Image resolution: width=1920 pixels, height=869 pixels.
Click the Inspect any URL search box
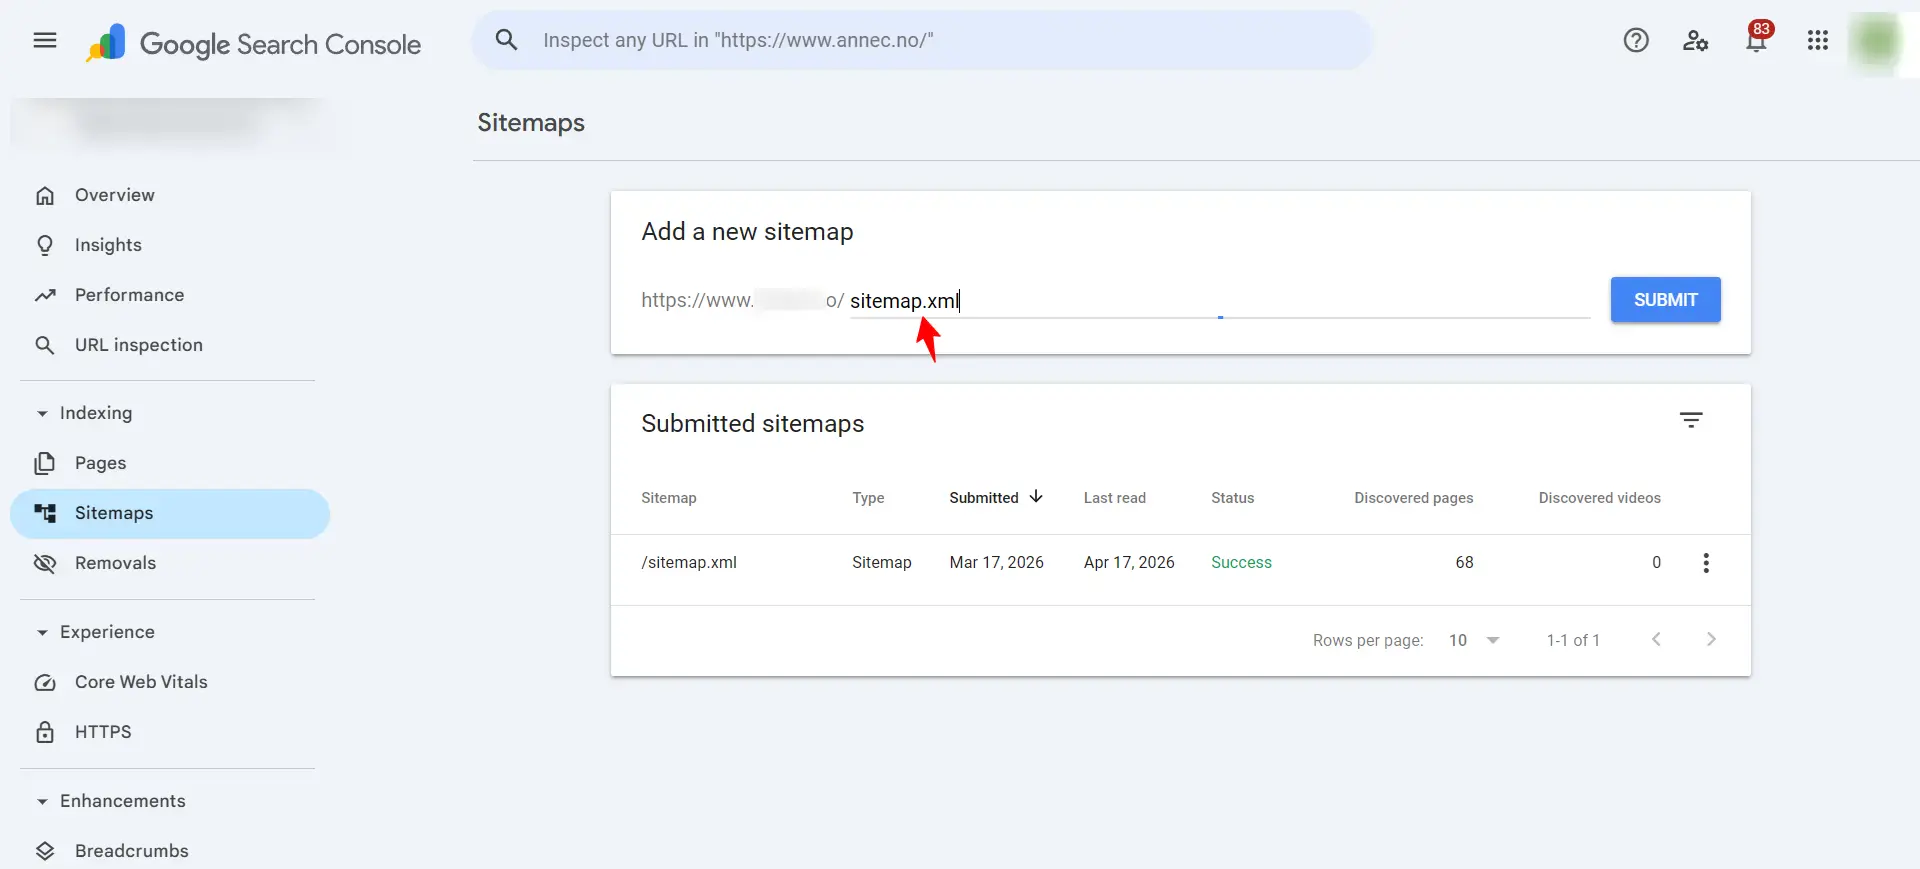pyautogui.click(x=921, y=40)
